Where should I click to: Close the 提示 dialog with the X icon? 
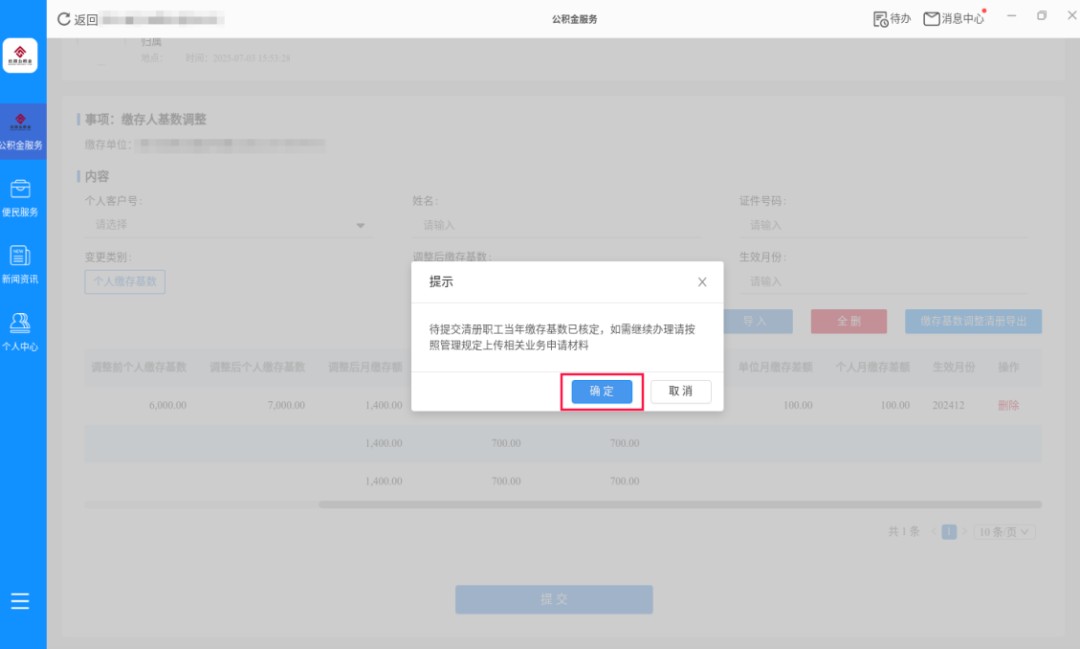(702, 282)
